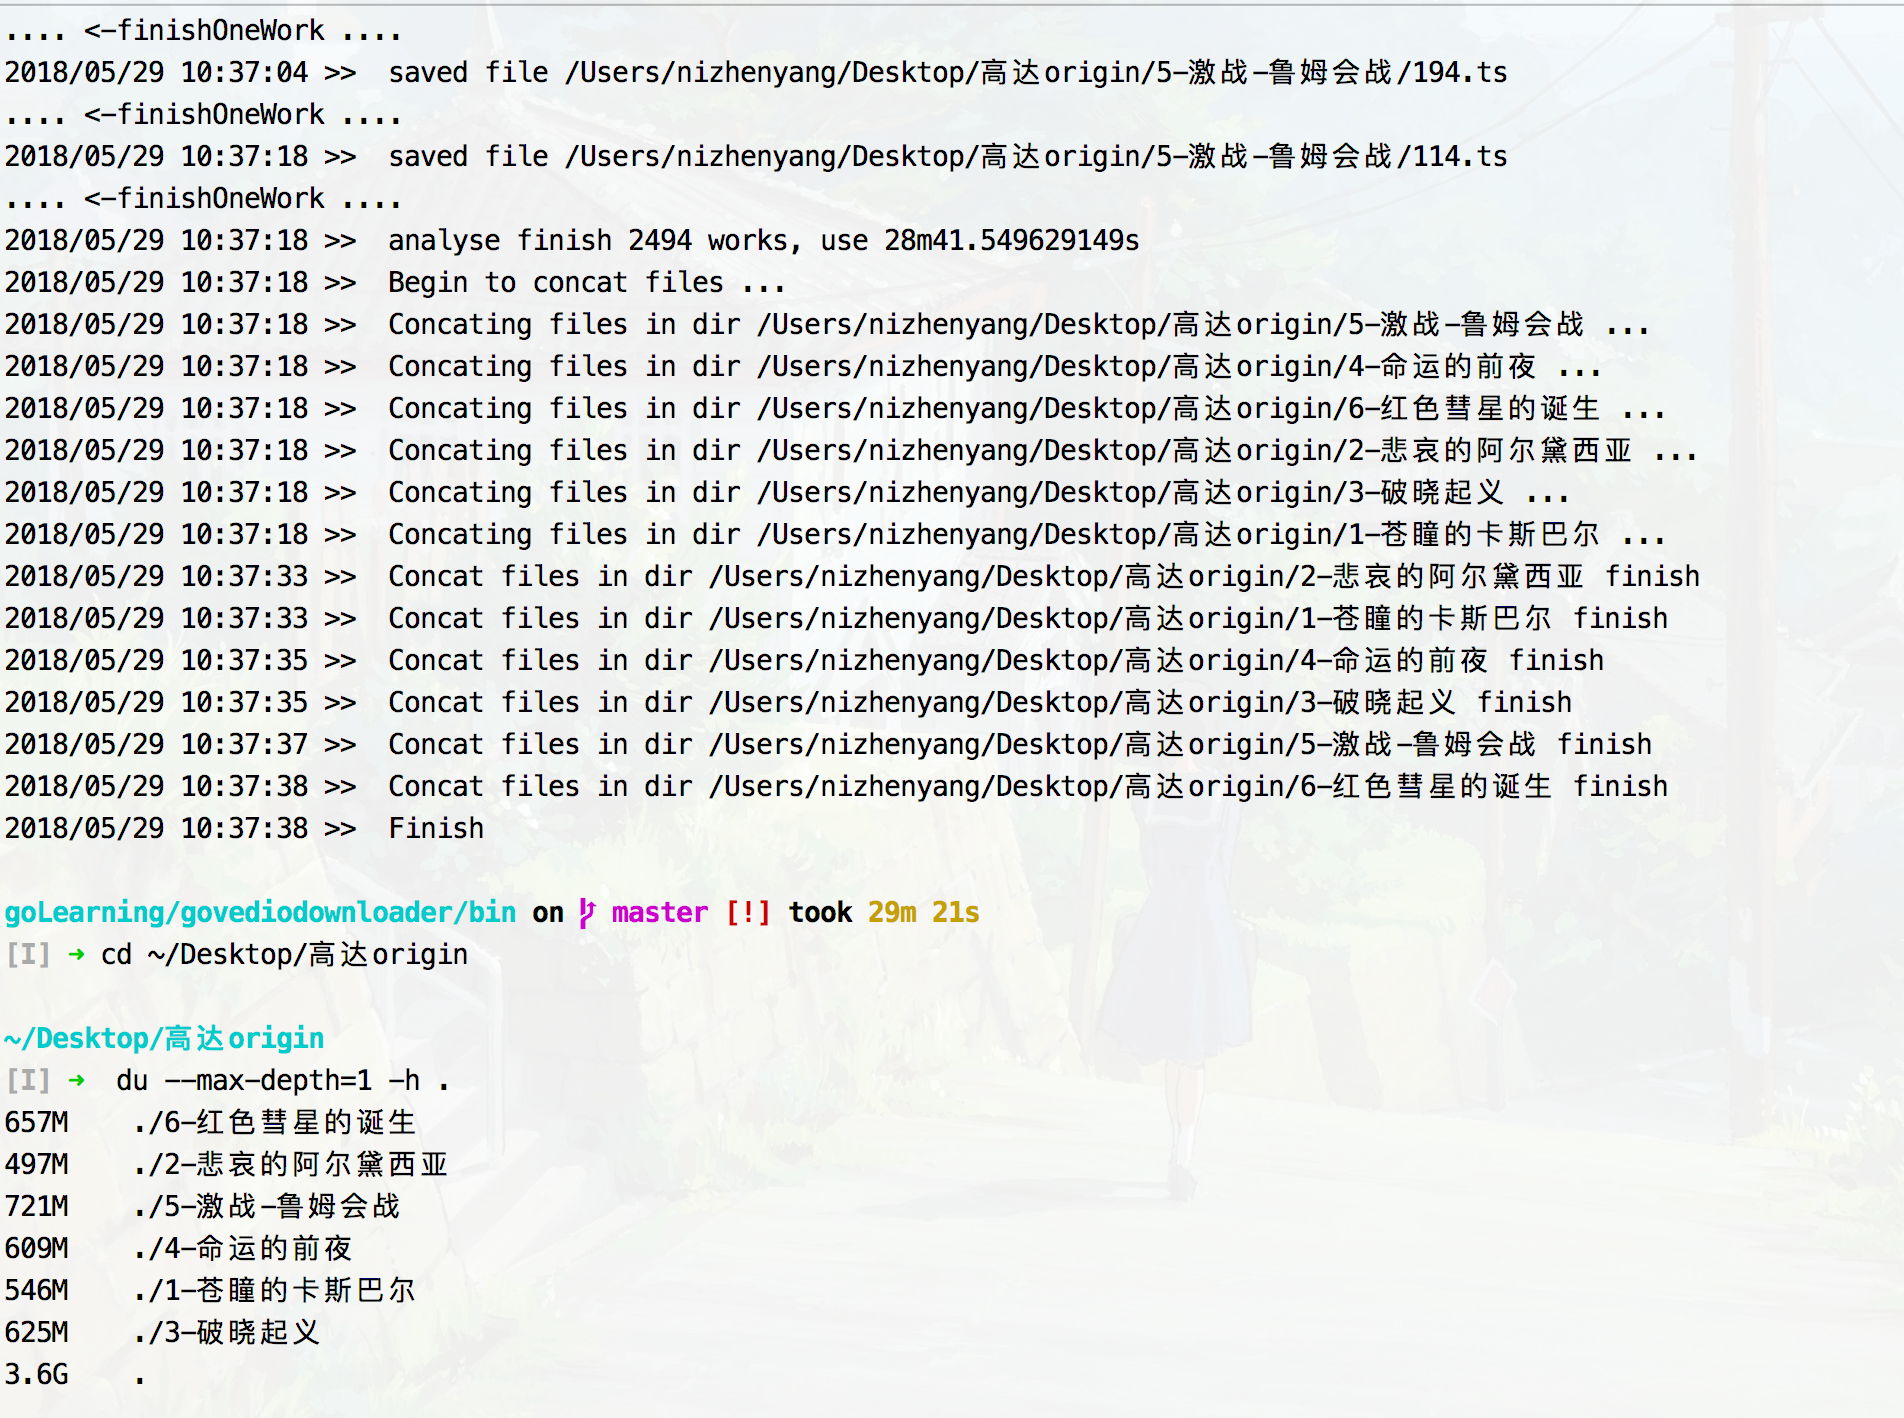Click the [I] mode indicator on the cd line
Image resolution: width=1904 pixels, height=1418 pixels.
pos(28,955)
